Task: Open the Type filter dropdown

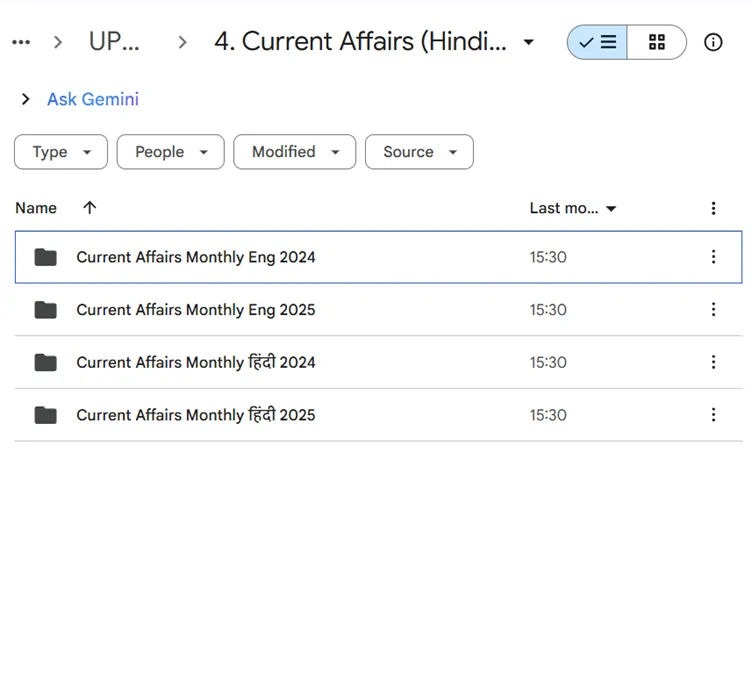Action: click(61, 152)
